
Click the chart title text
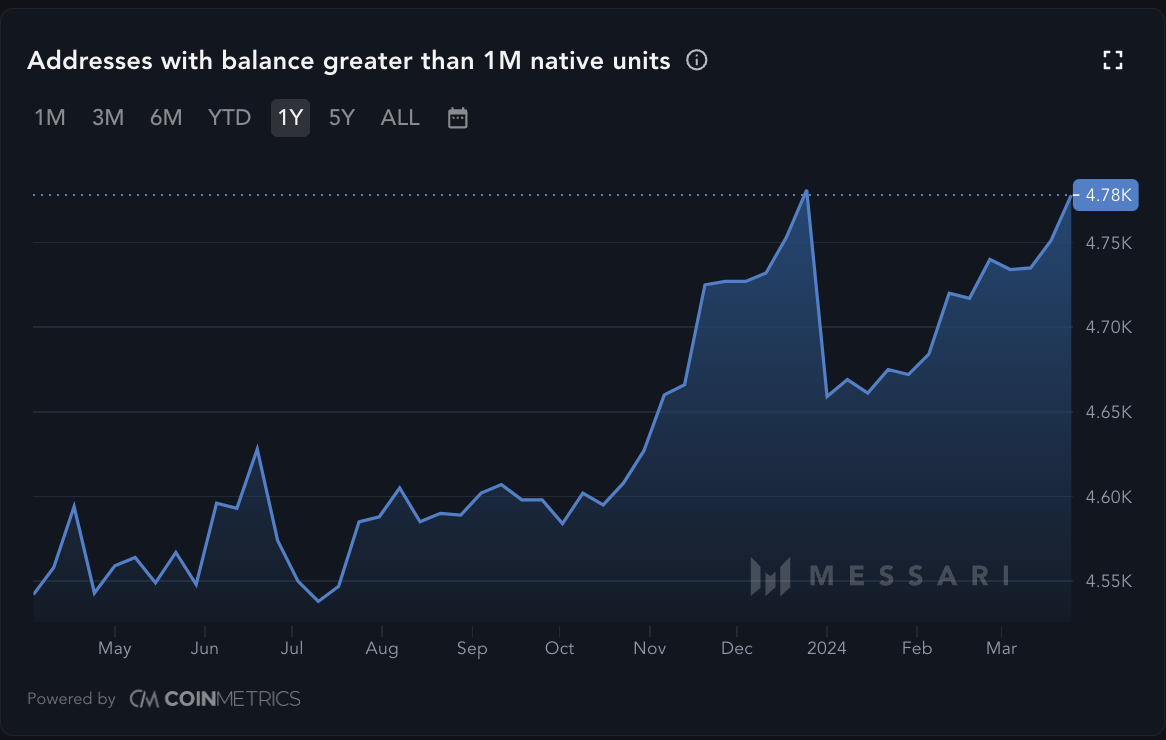[x=348, y=61]
